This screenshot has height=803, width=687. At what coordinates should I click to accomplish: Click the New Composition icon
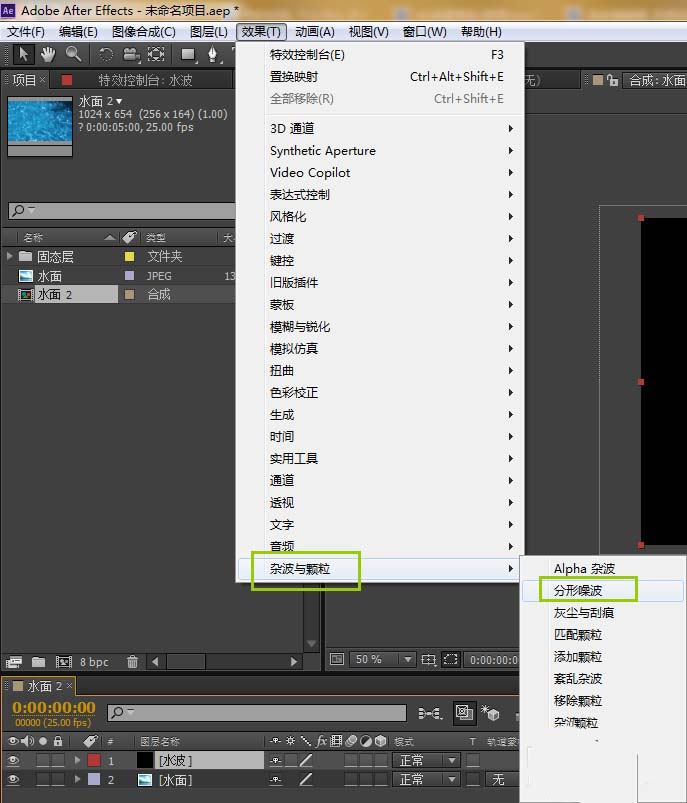pyautogui.click(x=64, y=662)
